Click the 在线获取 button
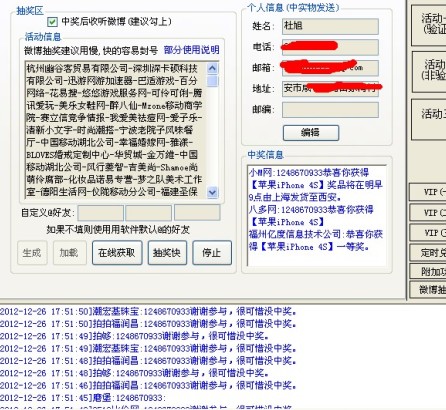Screen dimensions: 446x410 [117, 253]
